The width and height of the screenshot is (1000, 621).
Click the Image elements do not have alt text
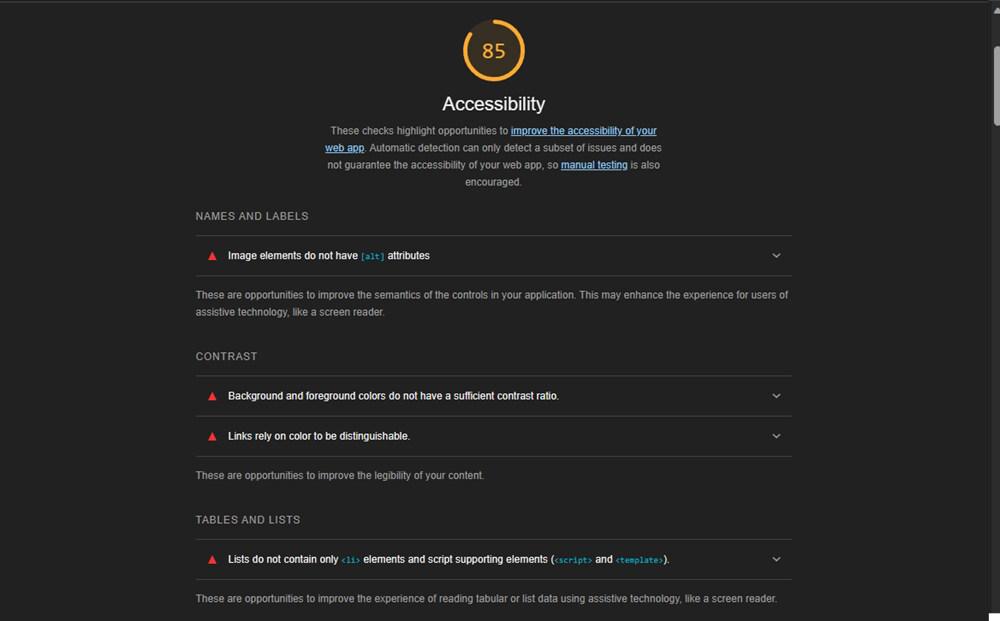[x=328, y=256]
